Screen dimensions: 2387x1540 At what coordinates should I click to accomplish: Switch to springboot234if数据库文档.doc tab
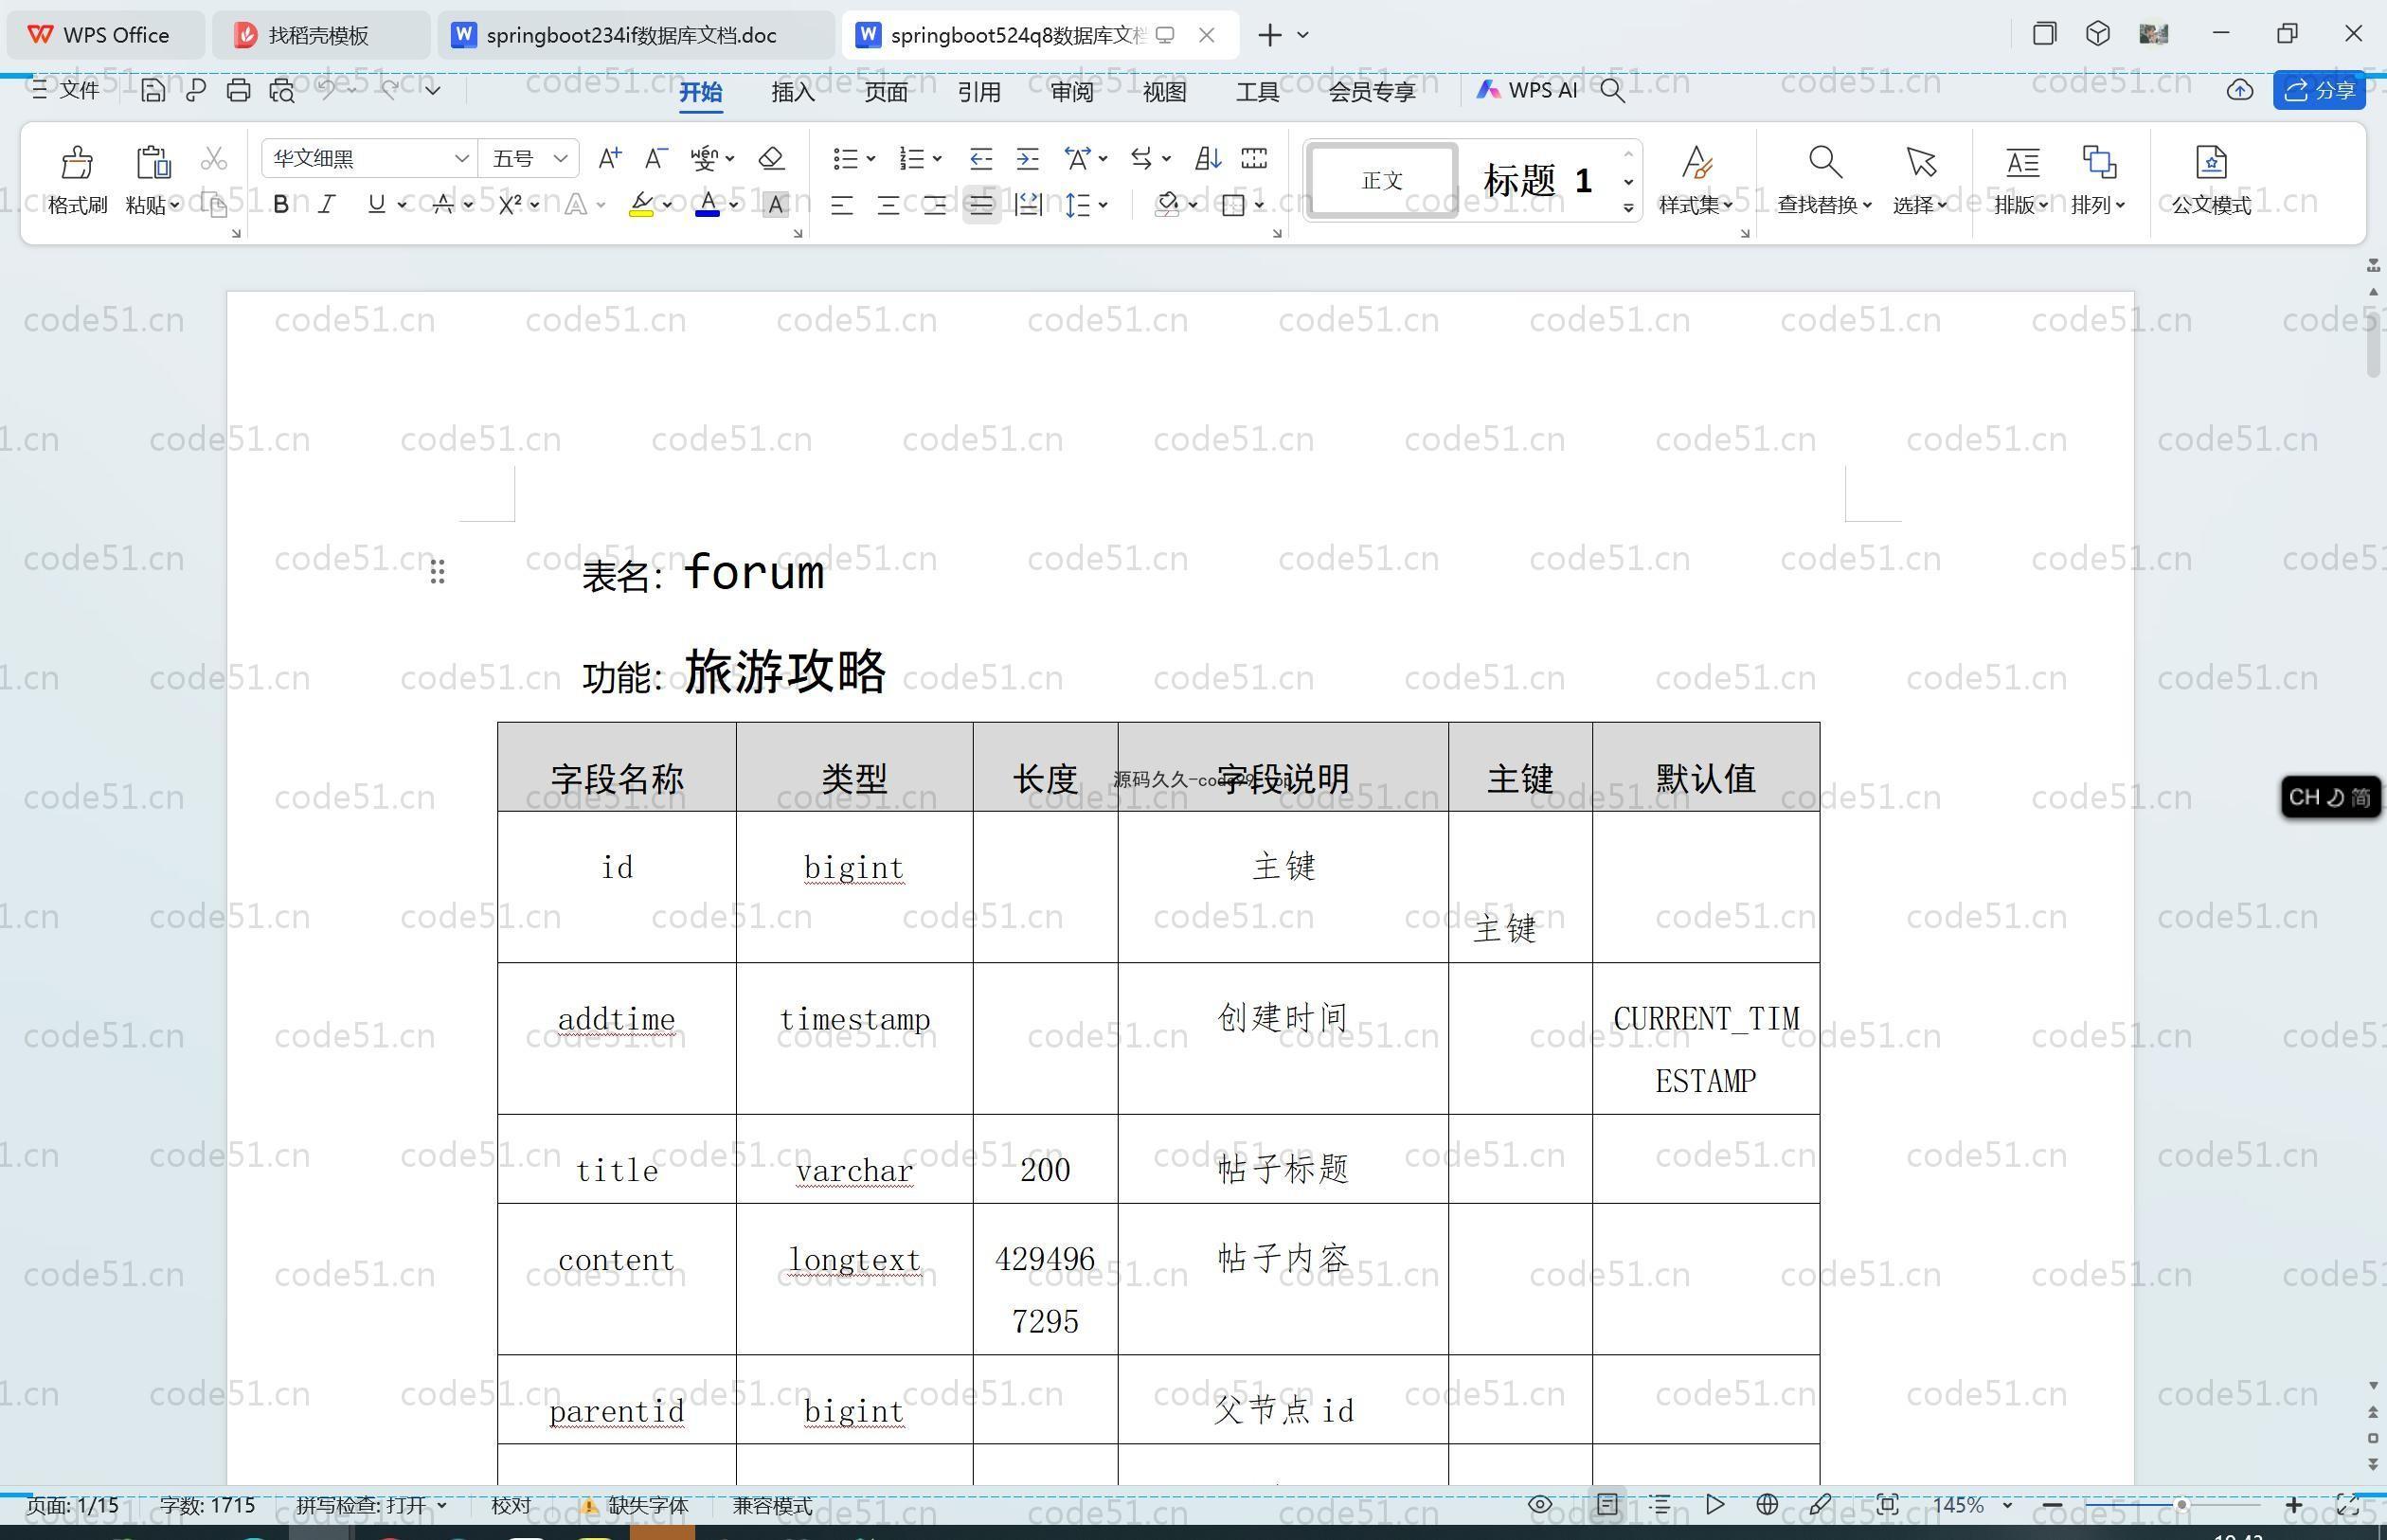pyautogui.click(x=634, y=35)
